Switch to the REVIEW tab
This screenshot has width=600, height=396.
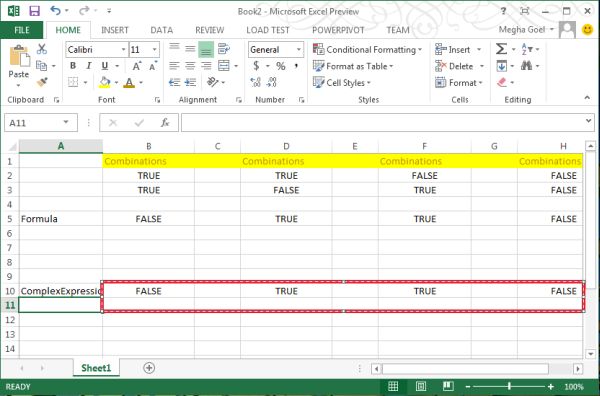click(210, 30)
